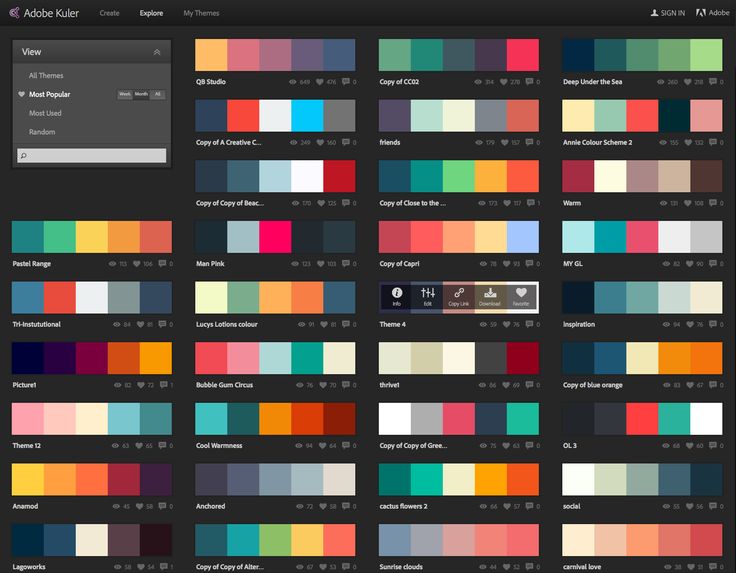Screen dimensions: 736x573
Task: Open Lucys Lotions colour title
Action: [x=227, y=324]
